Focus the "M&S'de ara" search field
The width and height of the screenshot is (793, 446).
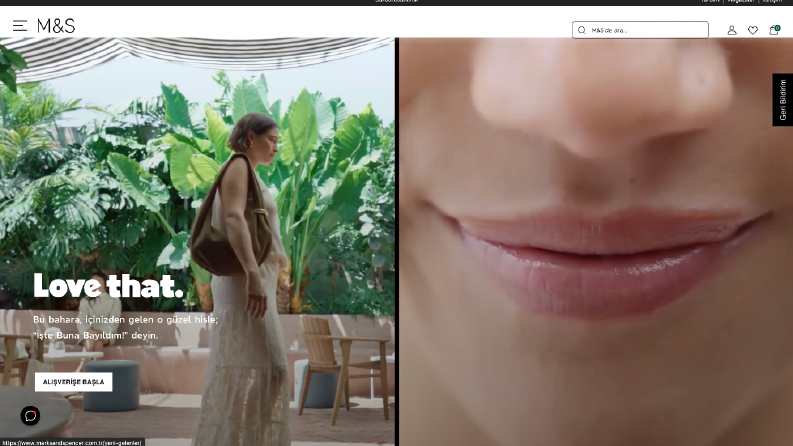click(640, 30)
